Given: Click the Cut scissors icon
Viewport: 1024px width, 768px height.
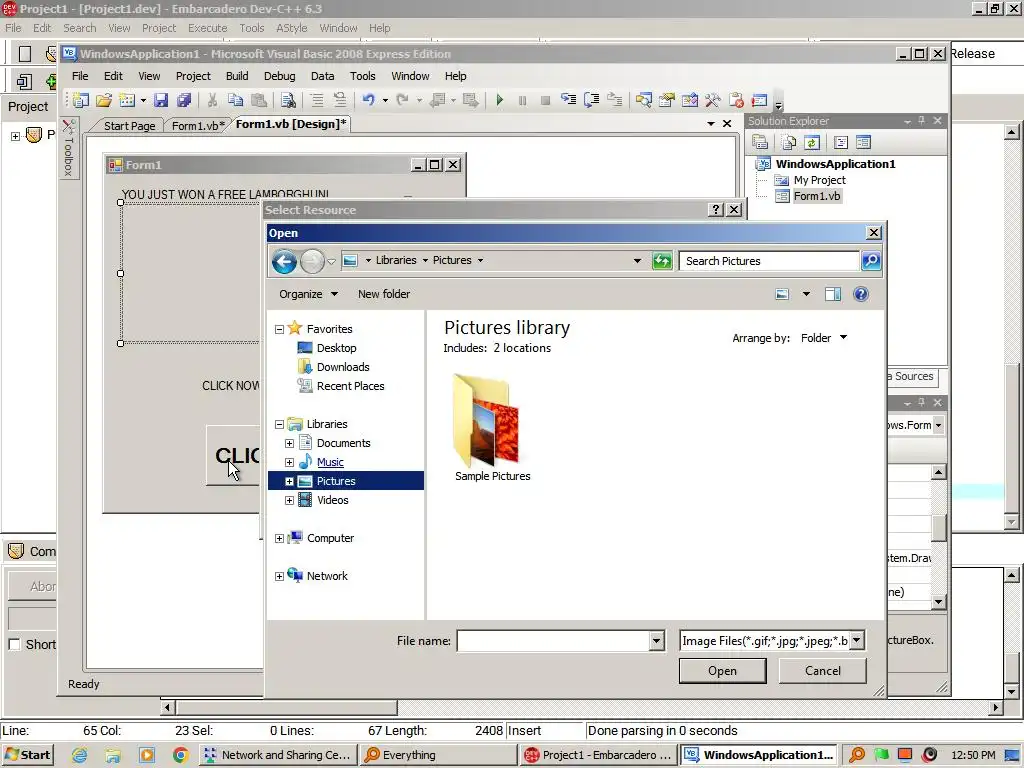Looking at the screenshot, I should [x=212, y=100].
